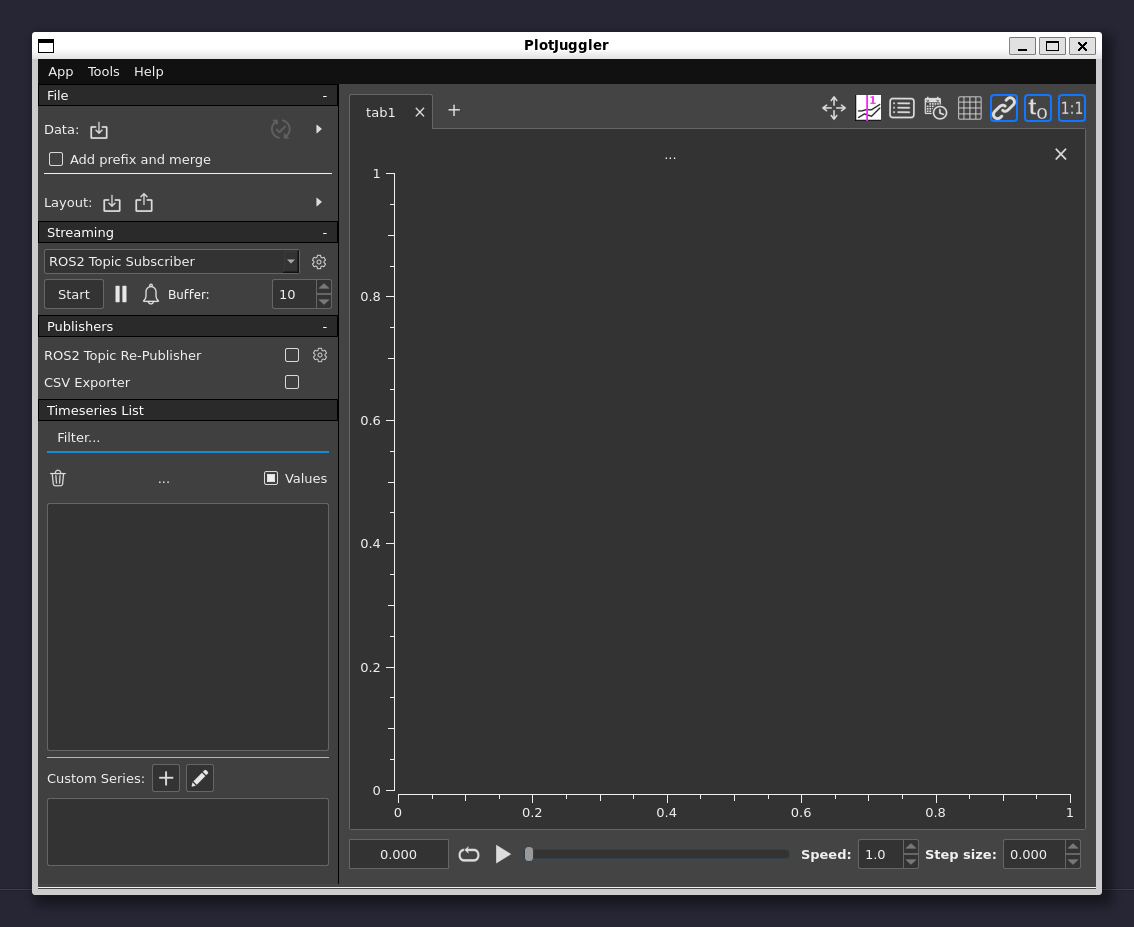Toggle the loop playback icon
This screenshot has width=1134, height=927.
(x=469, y=855)
